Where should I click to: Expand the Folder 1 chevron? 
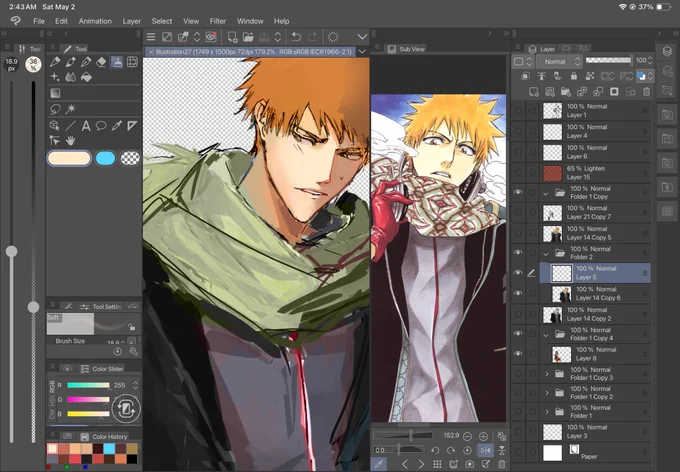pos(547,411)
